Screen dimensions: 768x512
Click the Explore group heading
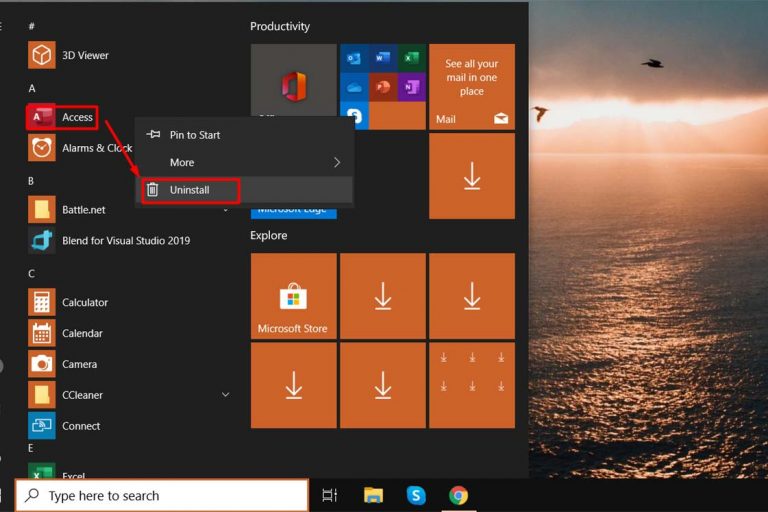coord(268,235)
